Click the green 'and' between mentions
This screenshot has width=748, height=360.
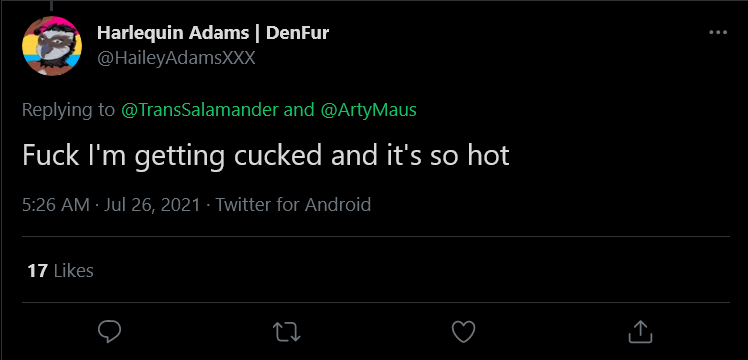tap(299, 110)
